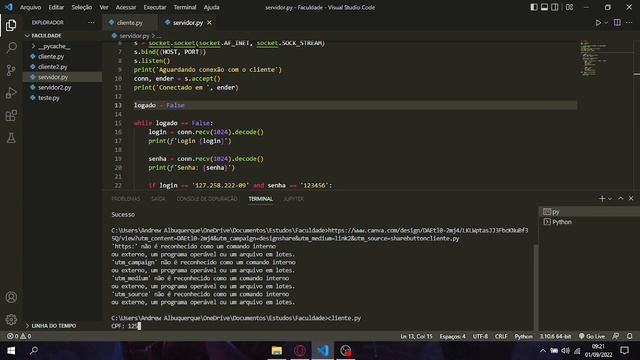Change file encoding UTF-8
640x360 pixels.
480,336
